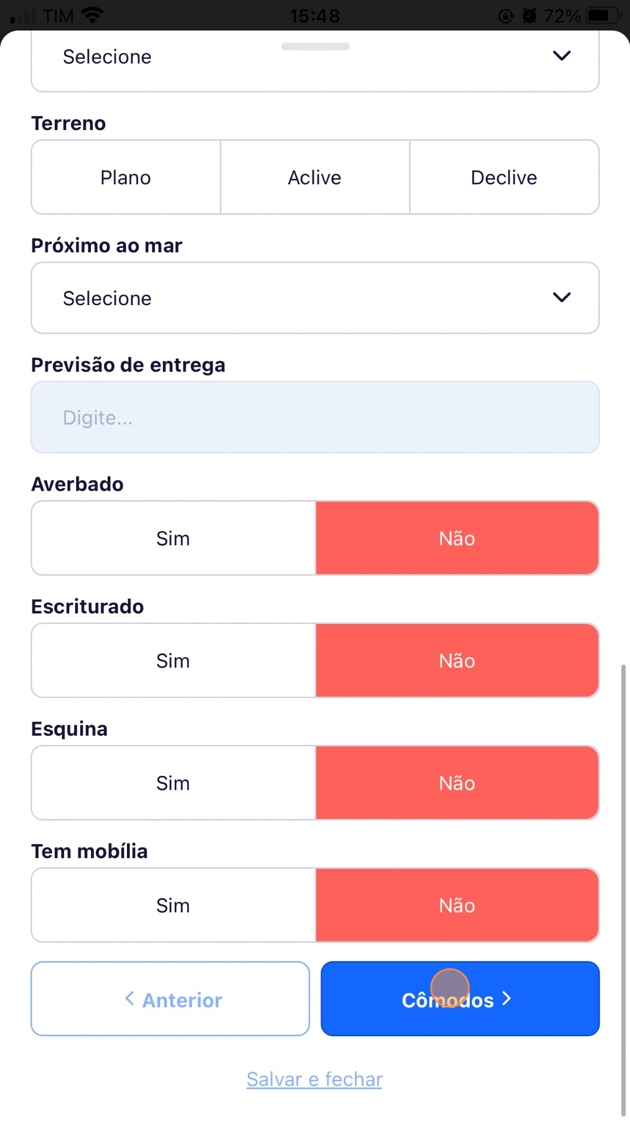This screenshot has height=1121, width=630.
Task: Tap the Wi-Fi status icon
Action: pos(93,15)
